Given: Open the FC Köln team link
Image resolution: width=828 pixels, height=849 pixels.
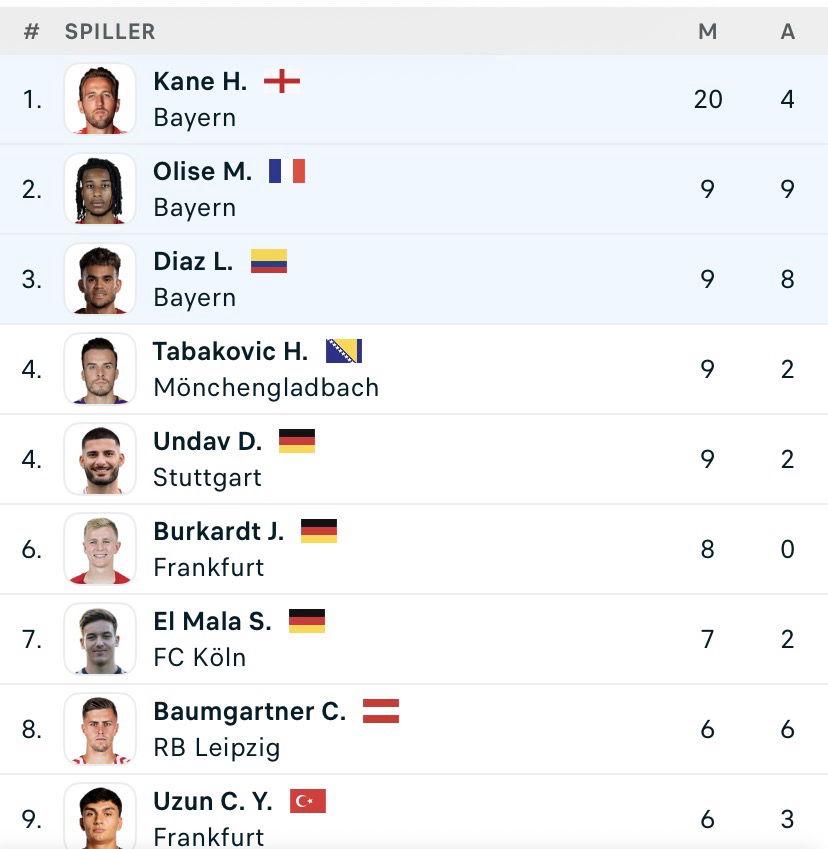Looking at the screenshot, I should pos(199,658).
